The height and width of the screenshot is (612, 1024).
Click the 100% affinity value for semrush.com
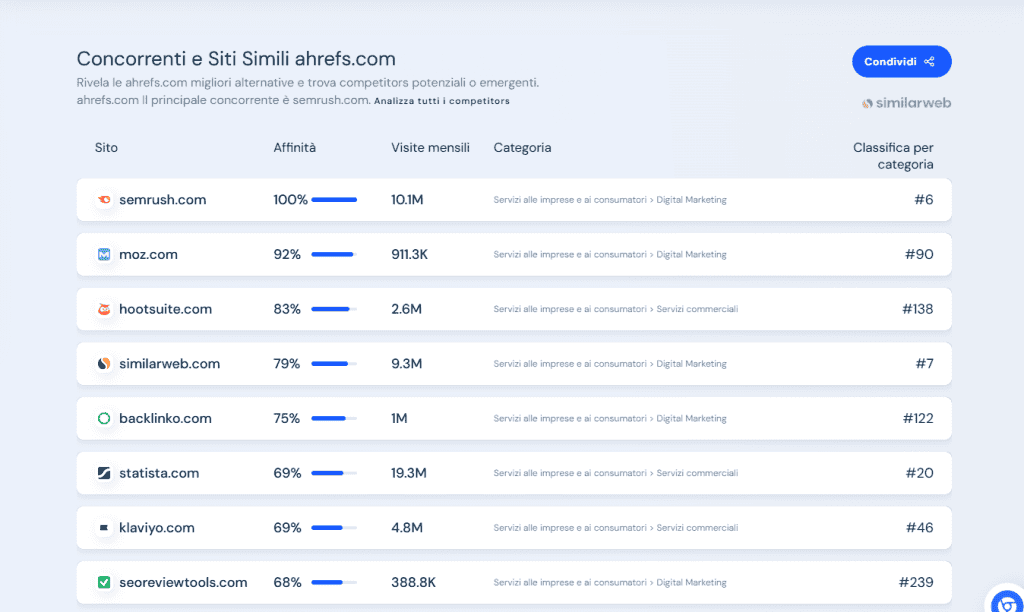(x=290, y=200)
